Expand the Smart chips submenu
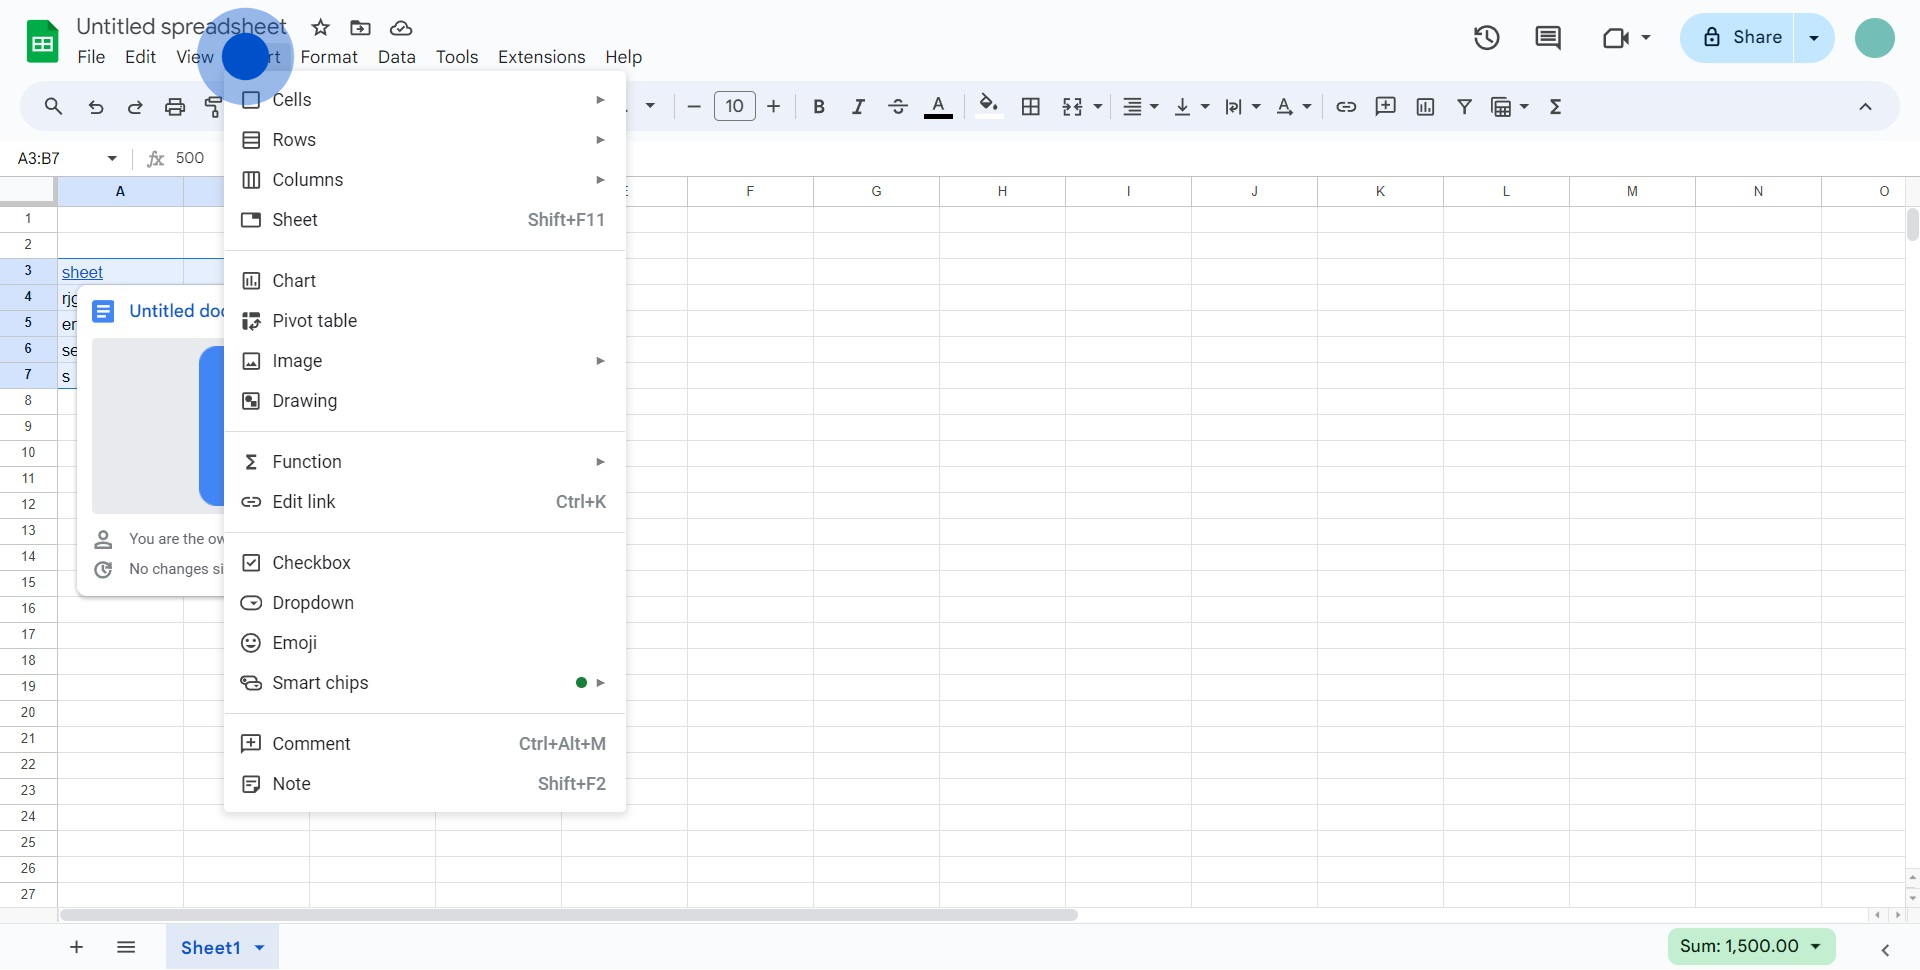 coord(320,683)
